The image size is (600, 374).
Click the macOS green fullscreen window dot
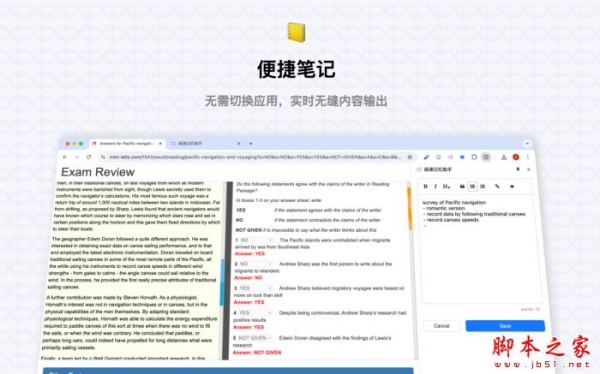pyautogui.click(x=81, y=144)
